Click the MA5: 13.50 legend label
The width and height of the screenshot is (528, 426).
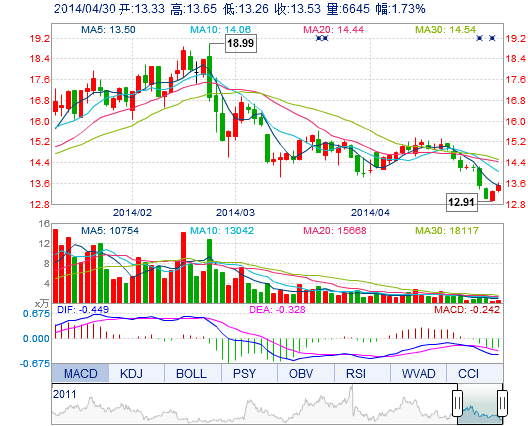(108, 30)
